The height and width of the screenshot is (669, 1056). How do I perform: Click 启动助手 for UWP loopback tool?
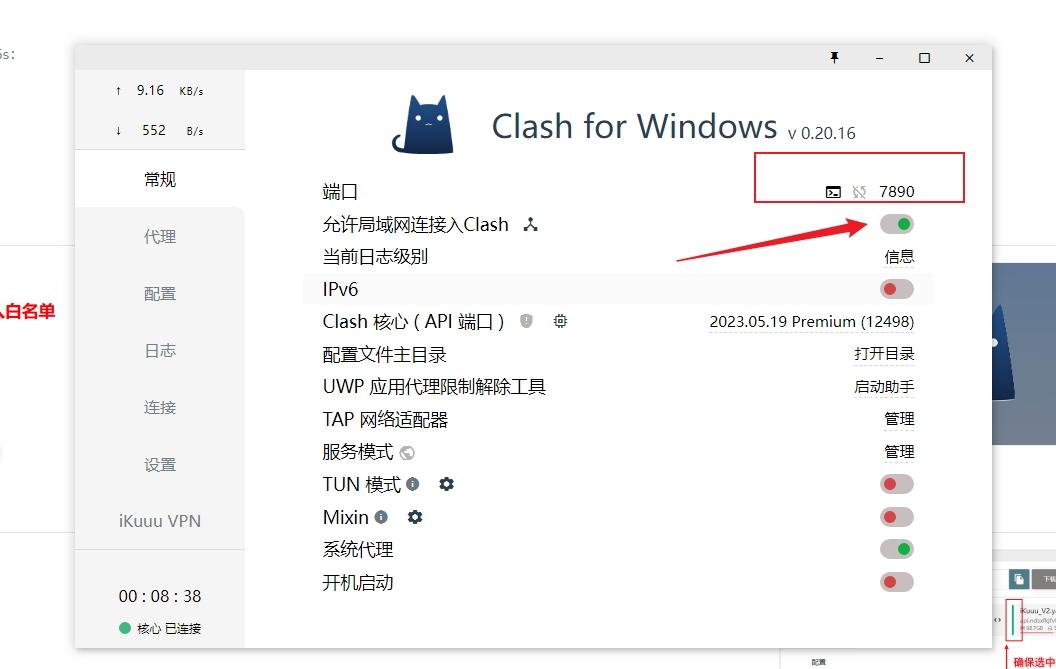(x=884, y=387)
